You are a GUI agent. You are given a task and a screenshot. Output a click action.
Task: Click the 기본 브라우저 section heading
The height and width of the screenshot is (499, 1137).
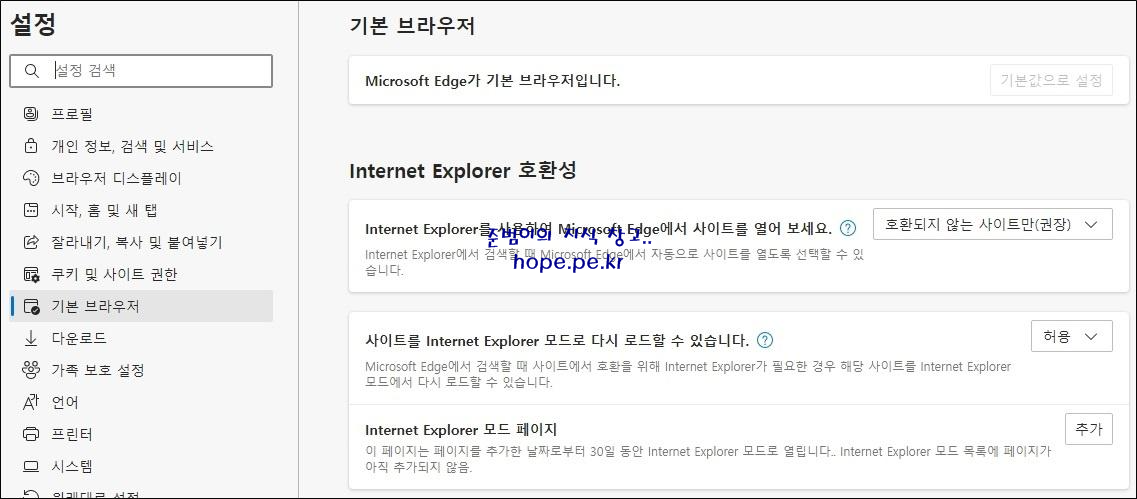(412, 27)
